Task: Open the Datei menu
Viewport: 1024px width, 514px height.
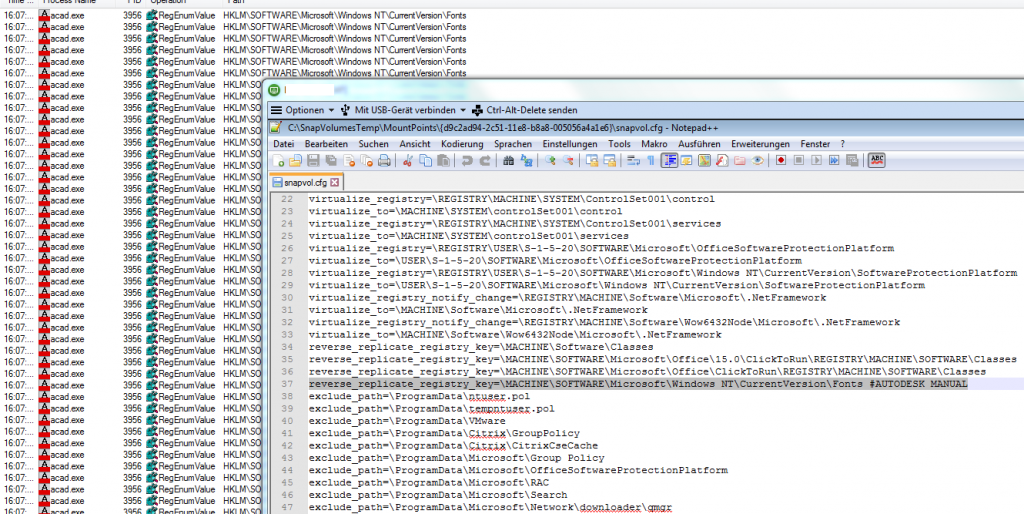Action: point(283,144)
